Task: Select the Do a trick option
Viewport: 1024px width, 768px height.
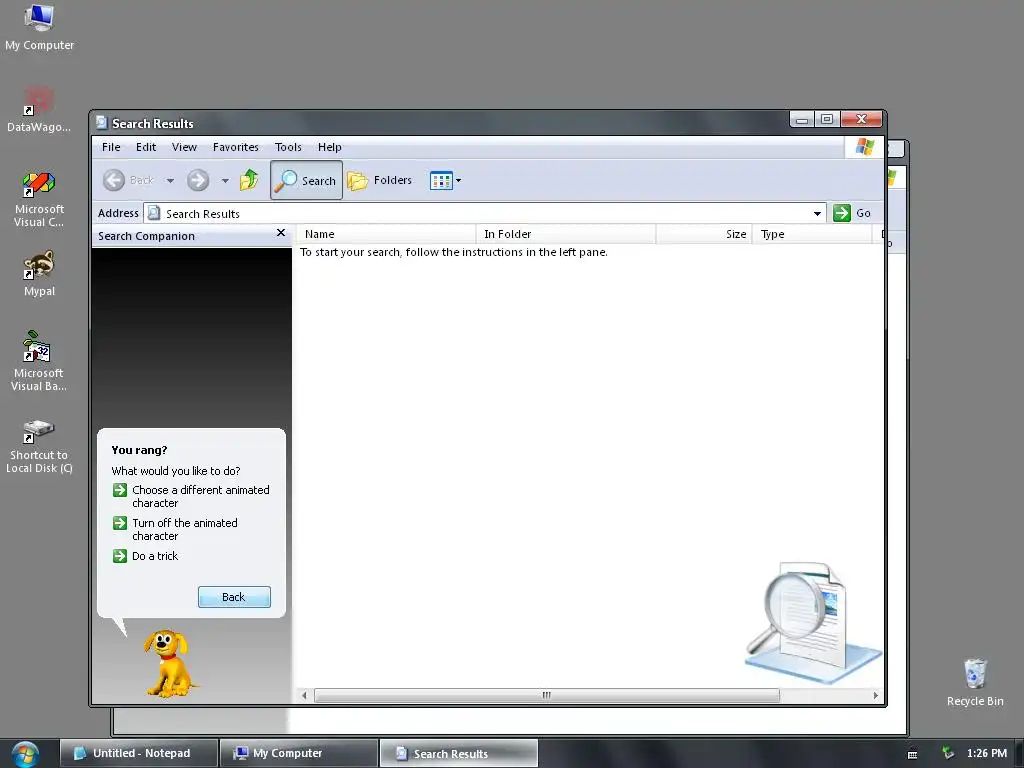Action: pos(146,556)
